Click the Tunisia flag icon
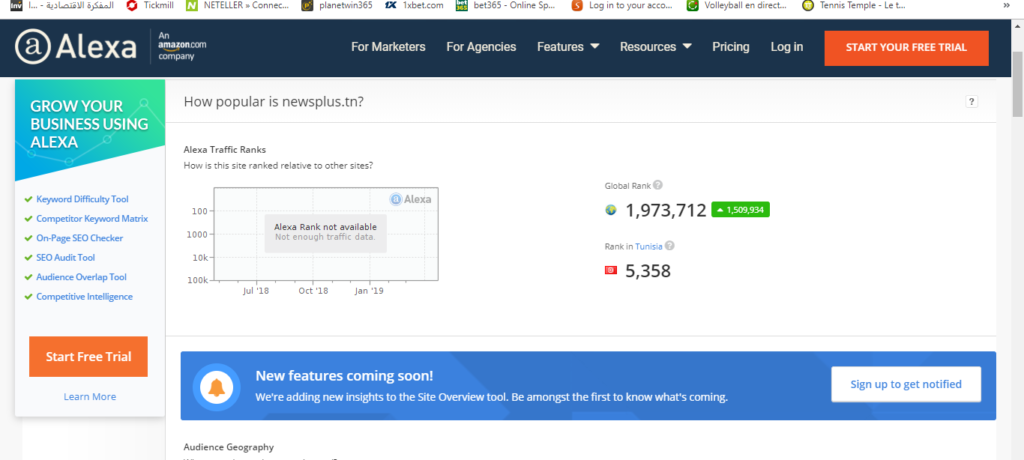Viewport: 1024px width, 460px height. click(x=611, y=271)
